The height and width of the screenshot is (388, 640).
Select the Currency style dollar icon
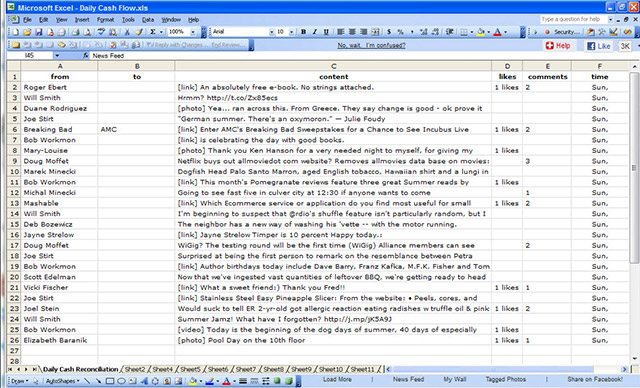[389, 32]
